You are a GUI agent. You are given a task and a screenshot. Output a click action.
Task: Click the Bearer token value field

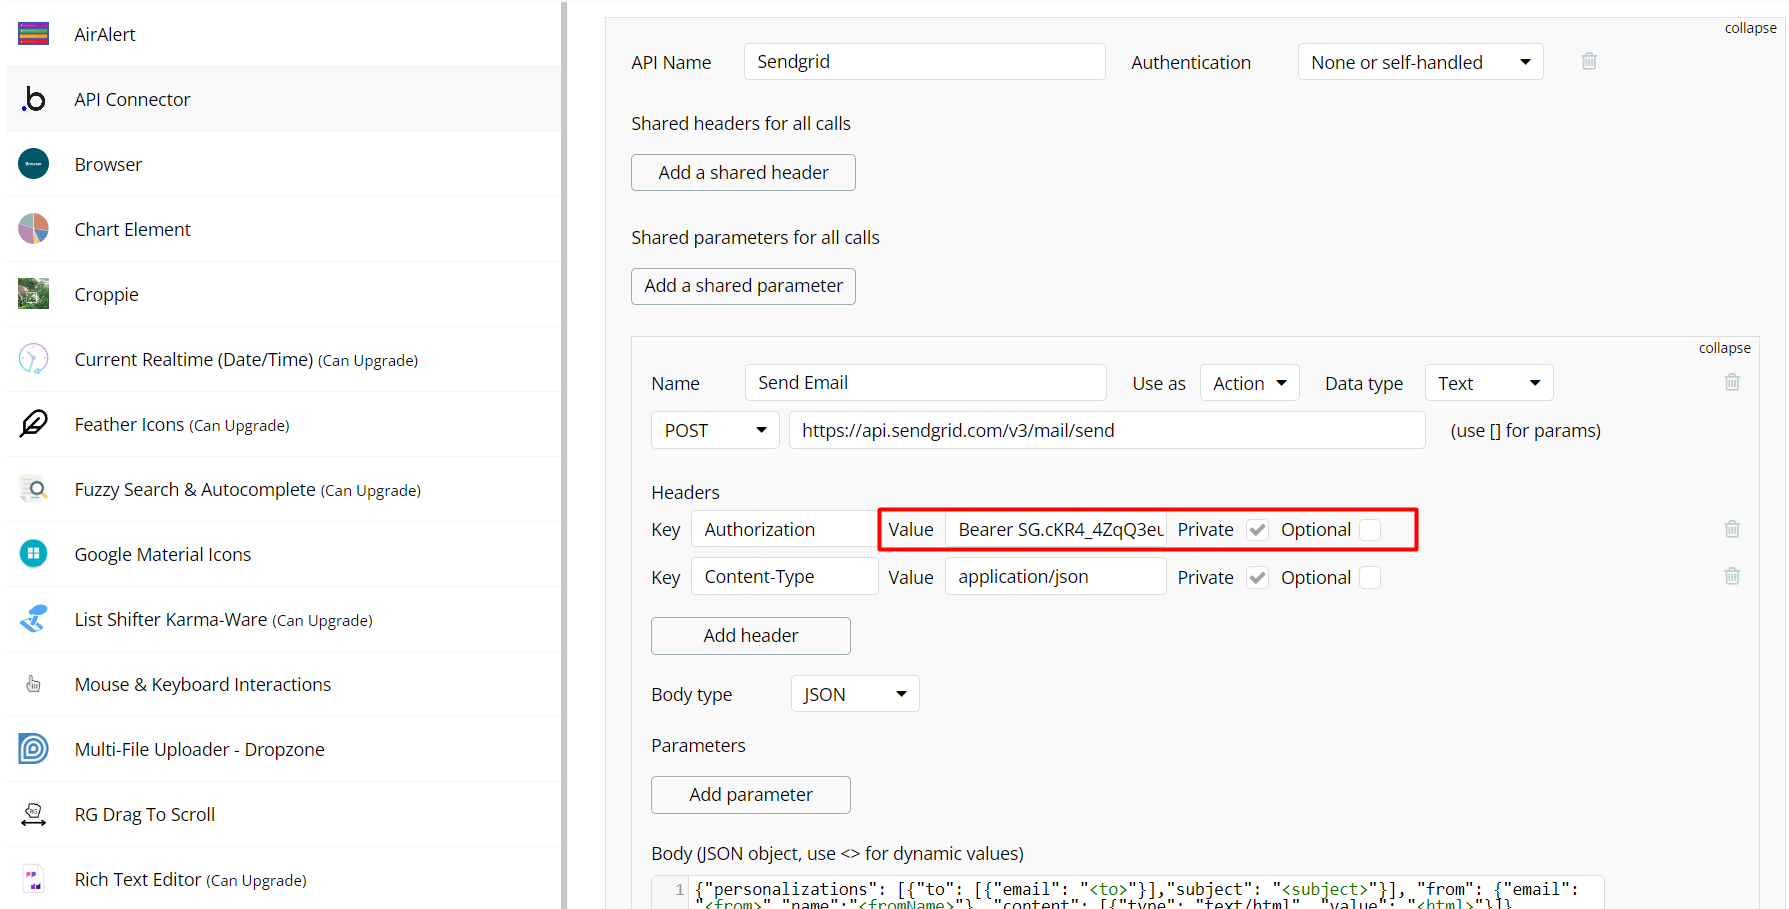pos(1055,529)
